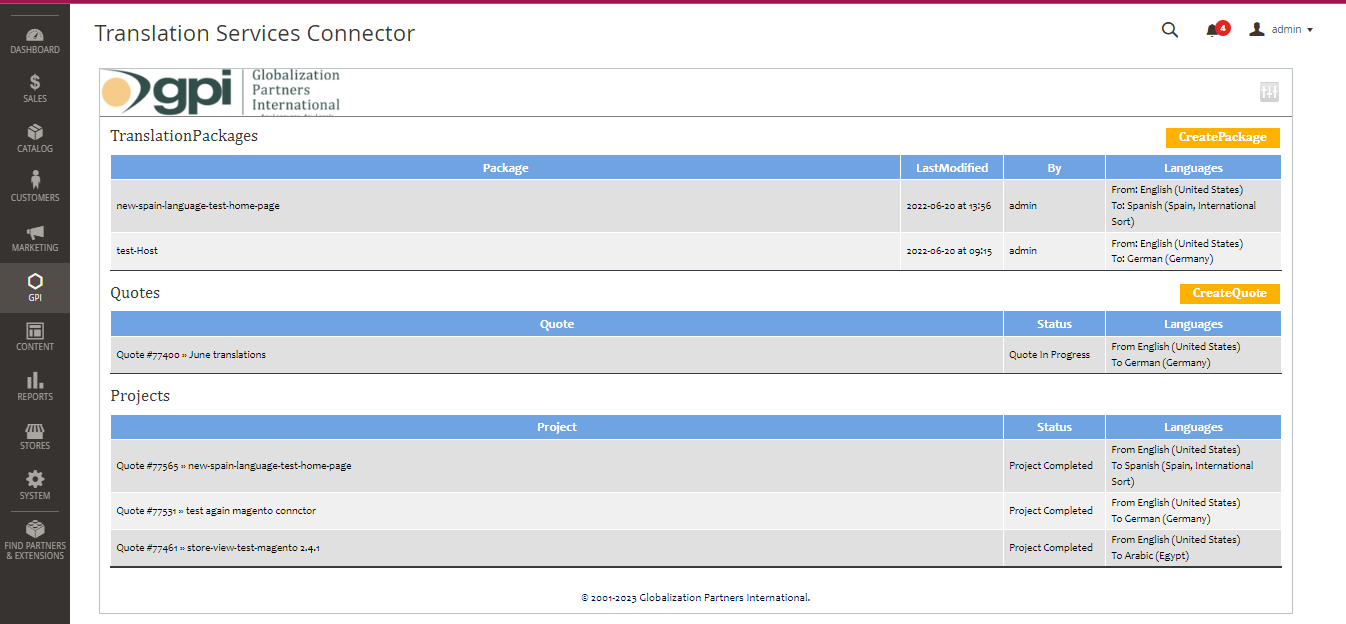1346x624 pixels.
Task: Open the Stores section
Action: pos(35,436)
